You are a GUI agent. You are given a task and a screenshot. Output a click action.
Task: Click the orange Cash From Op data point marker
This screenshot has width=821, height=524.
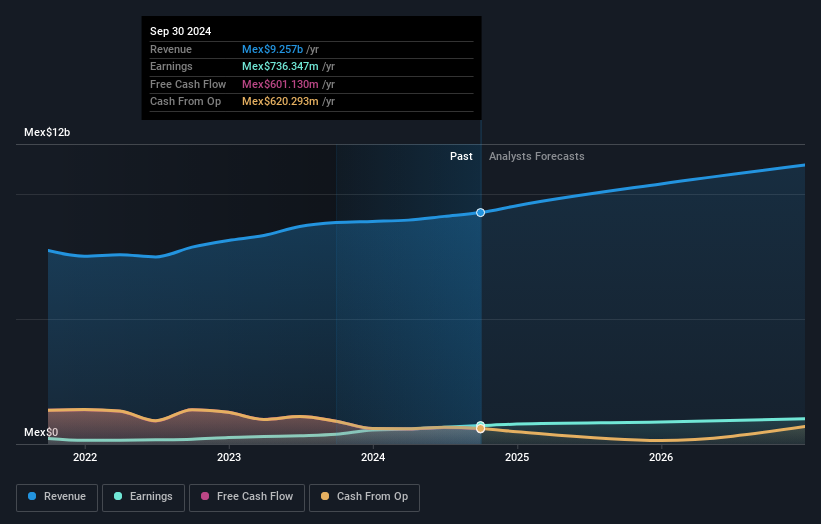pos(480,429)
